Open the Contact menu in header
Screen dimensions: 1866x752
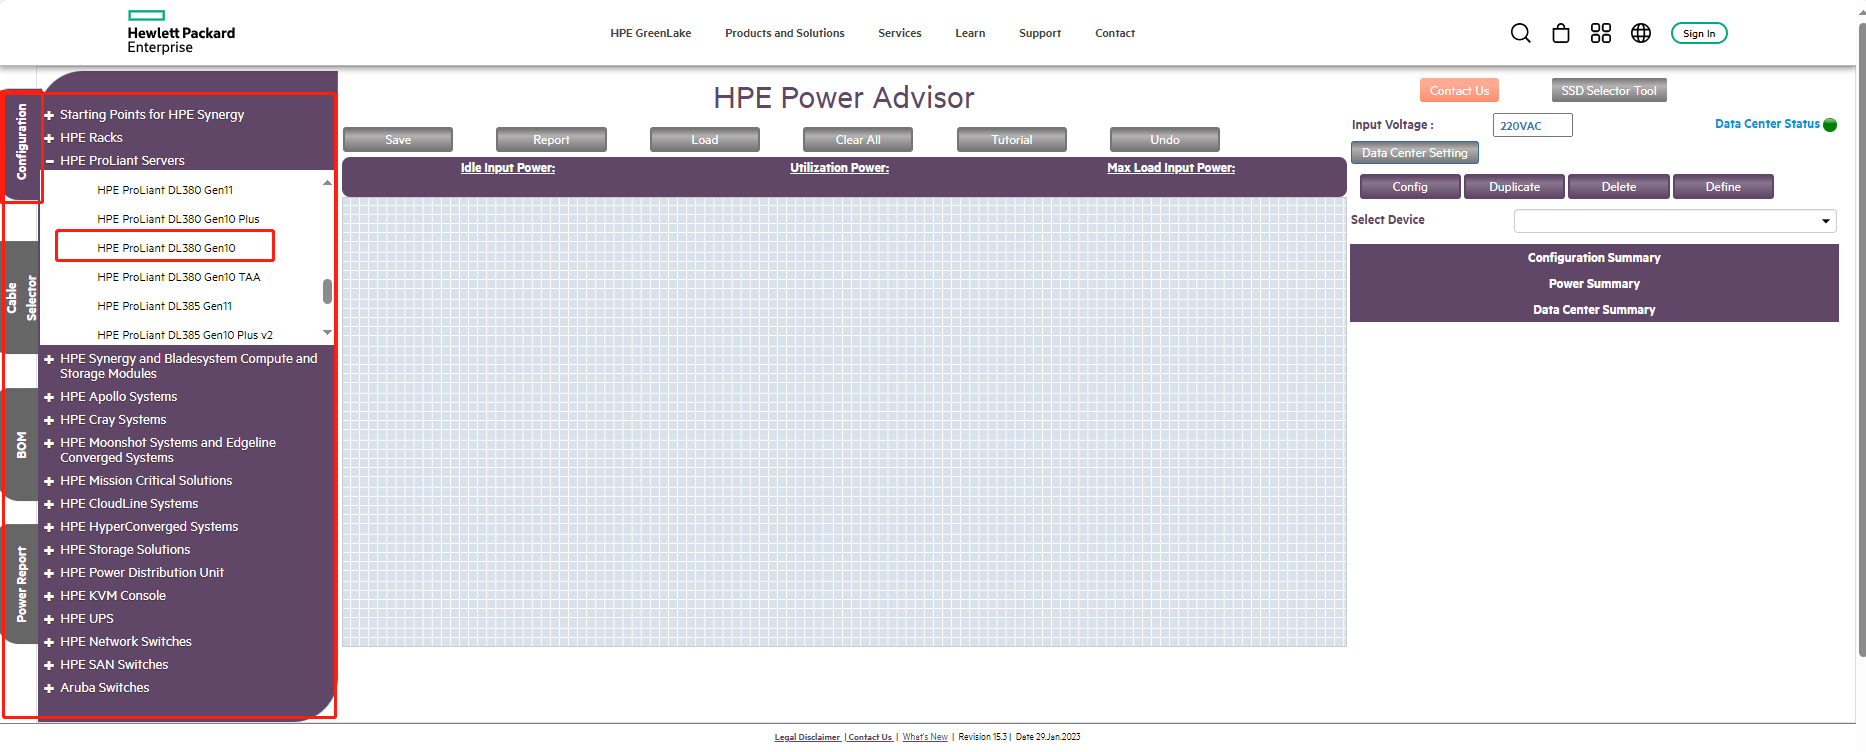(x=1115, y=33)
